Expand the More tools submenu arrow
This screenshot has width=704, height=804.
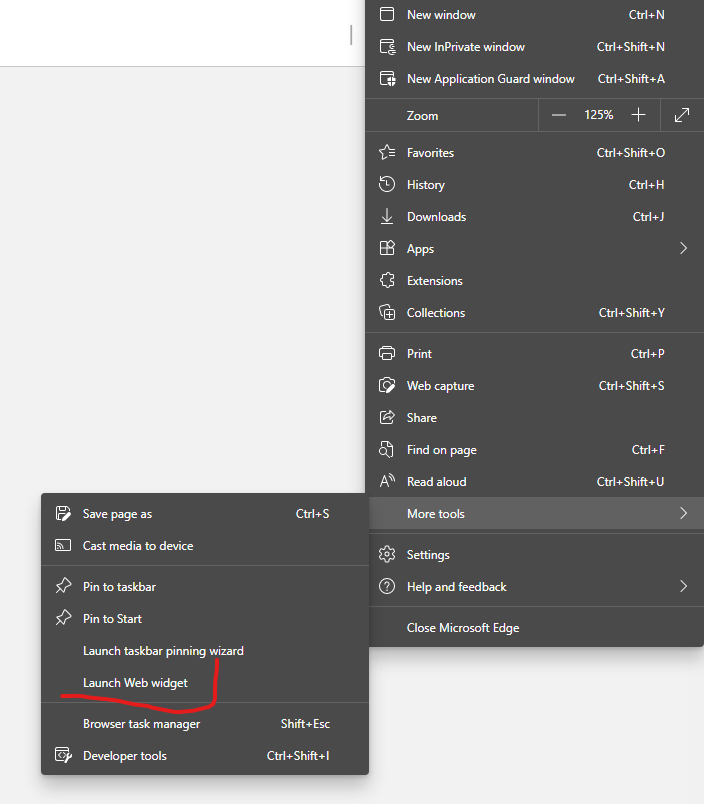683,513
